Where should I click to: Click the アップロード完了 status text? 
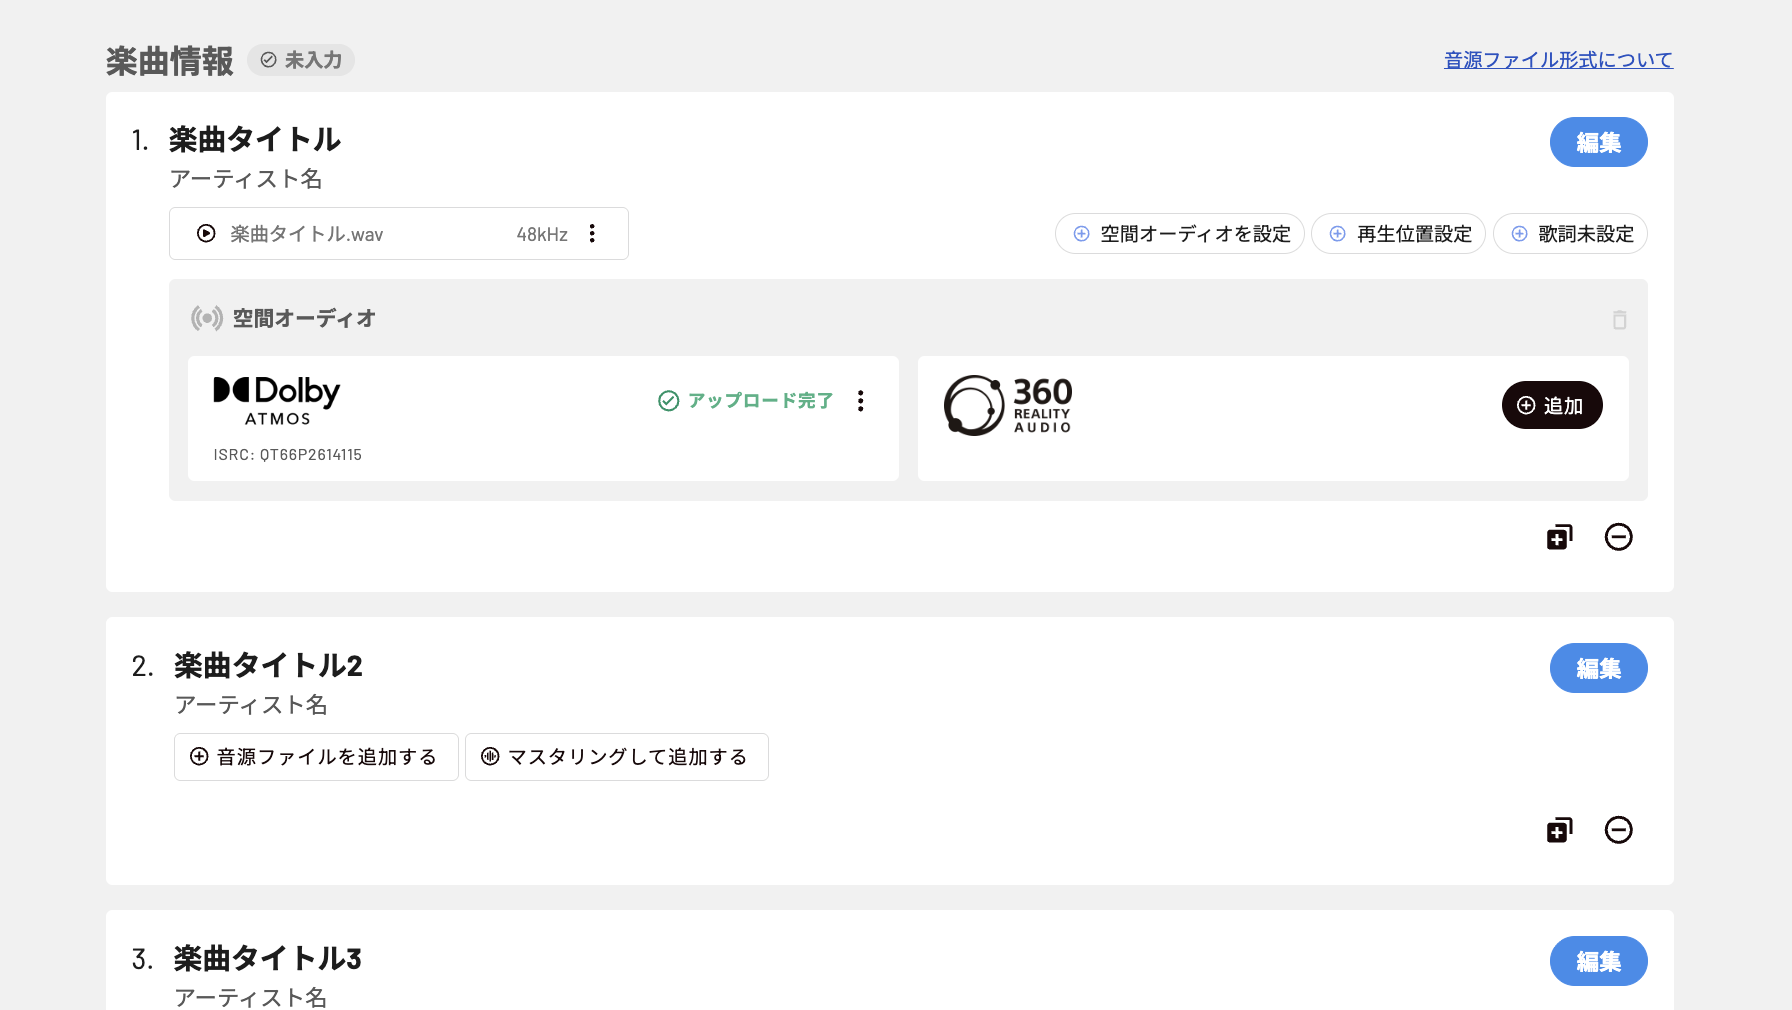[x=760, y=401]
